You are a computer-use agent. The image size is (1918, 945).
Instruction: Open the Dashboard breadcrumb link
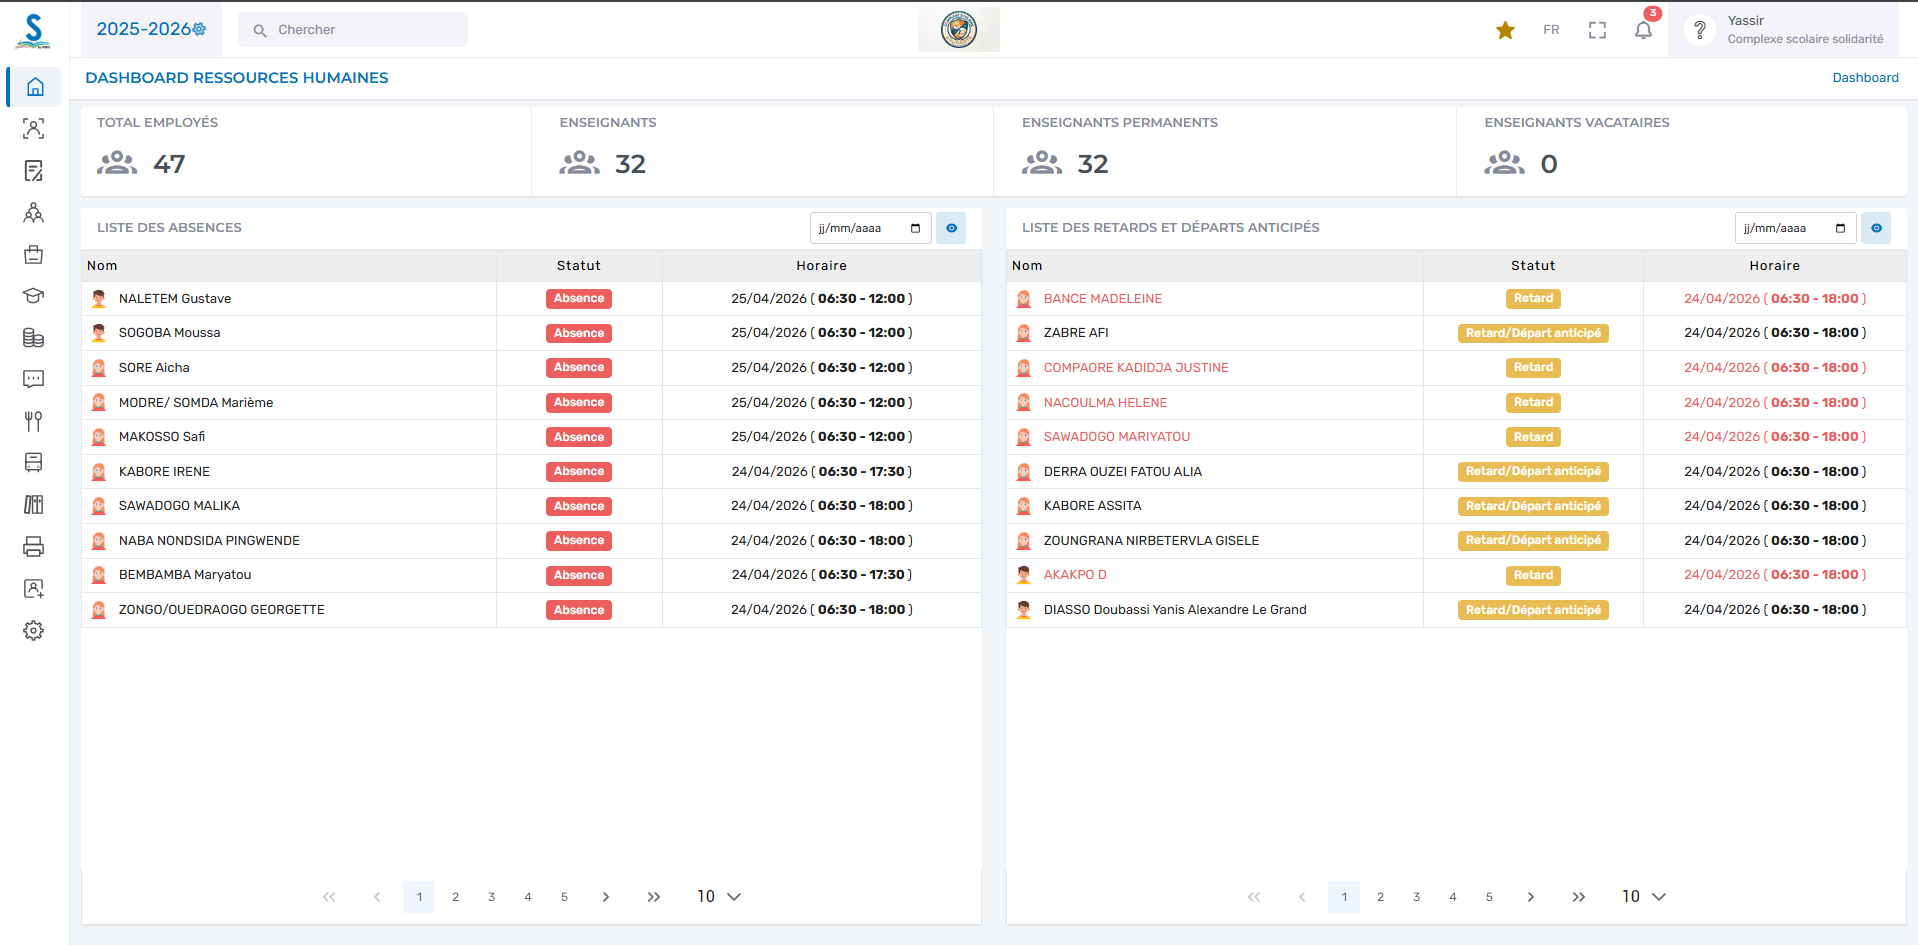(x=1865, y=77)
